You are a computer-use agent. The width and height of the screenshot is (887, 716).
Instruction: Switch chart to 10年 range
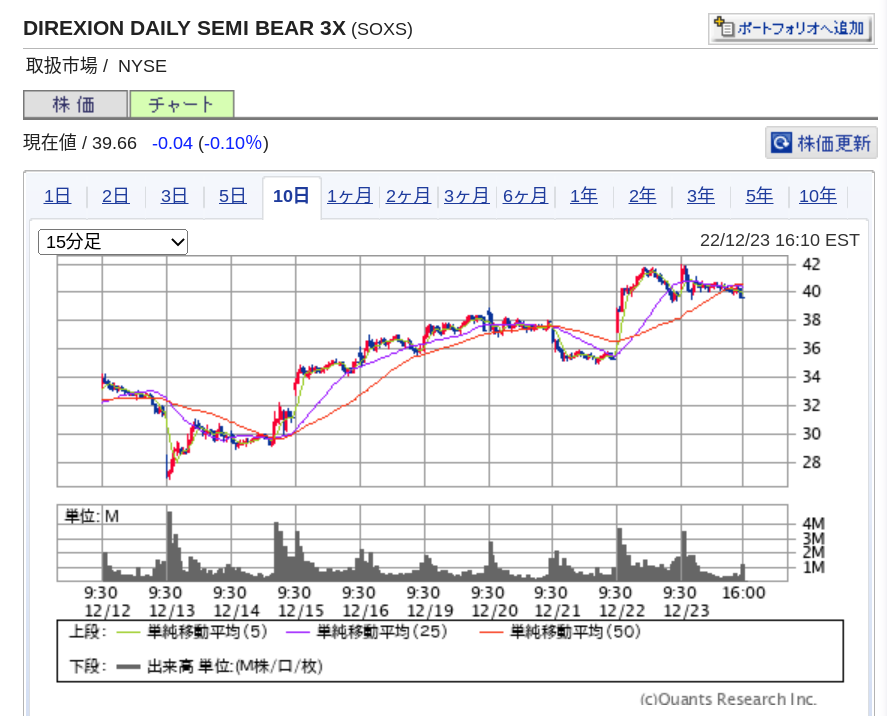817,196
